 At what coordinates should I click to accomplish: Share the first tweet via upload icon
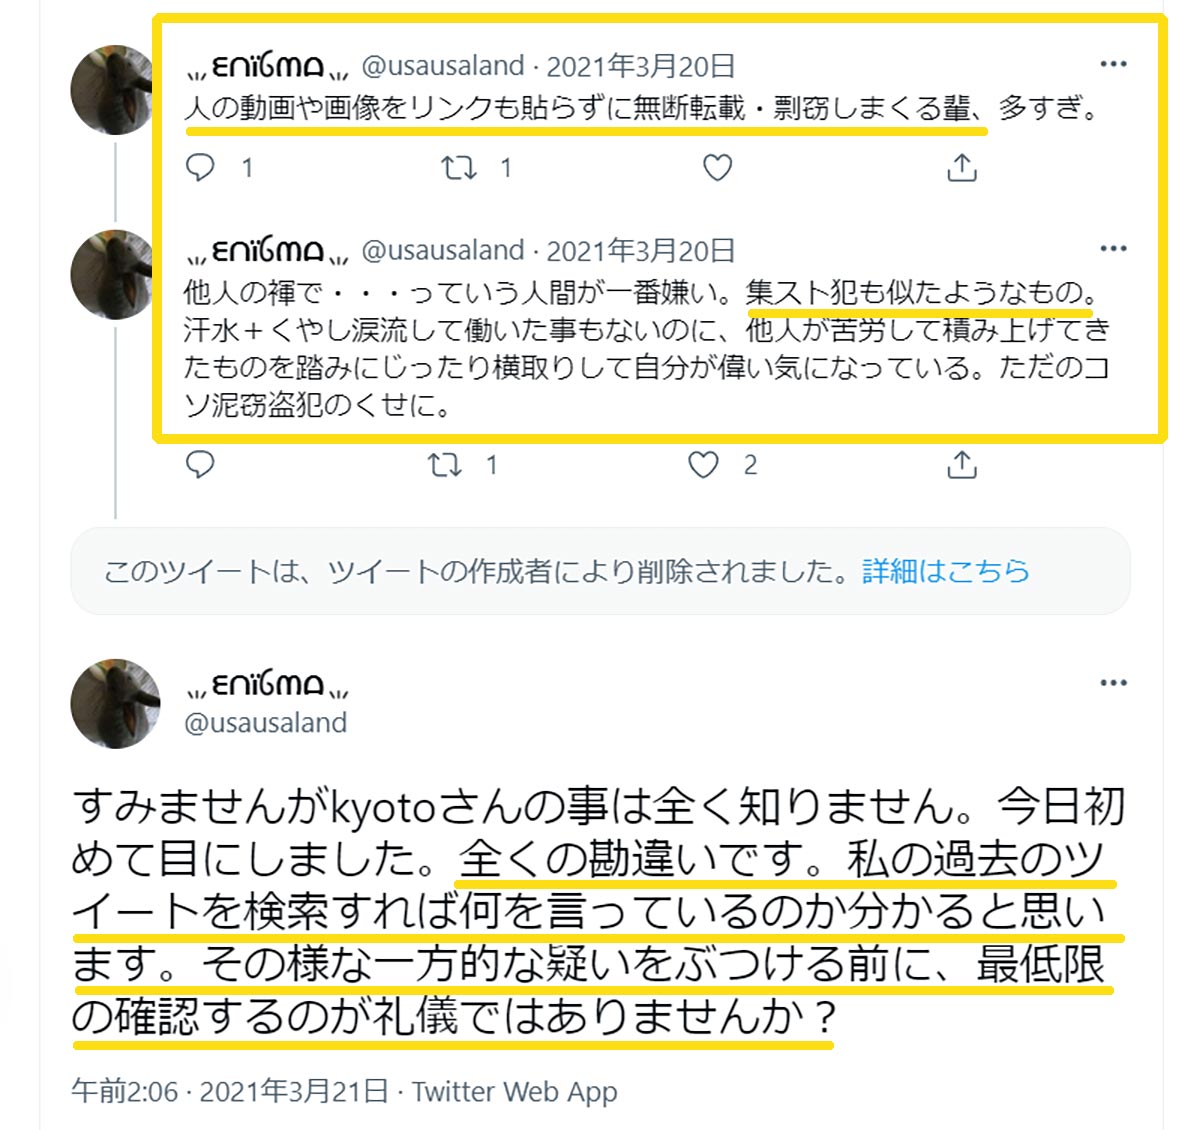(x=961, y=168)
